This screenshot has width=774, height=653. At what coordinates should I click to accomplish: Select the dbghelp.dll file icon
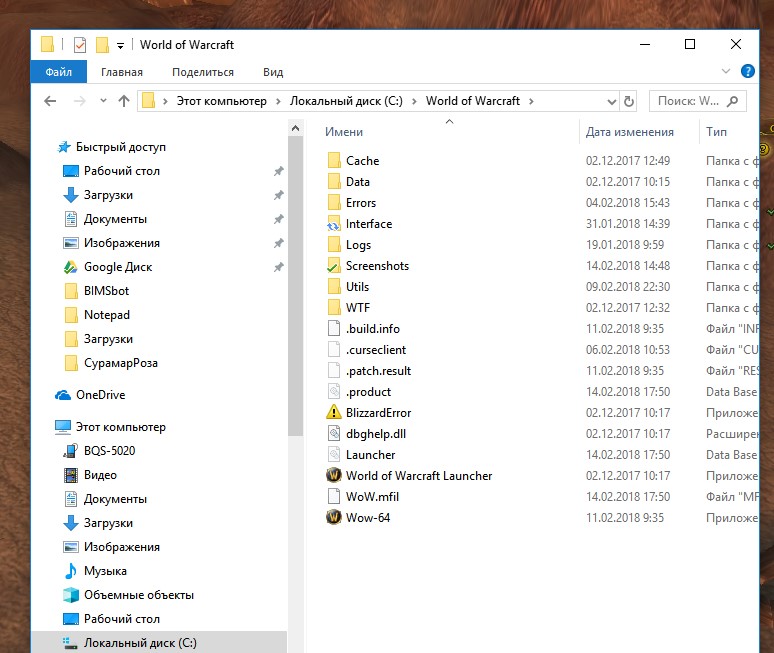click(x=334, y=433)
